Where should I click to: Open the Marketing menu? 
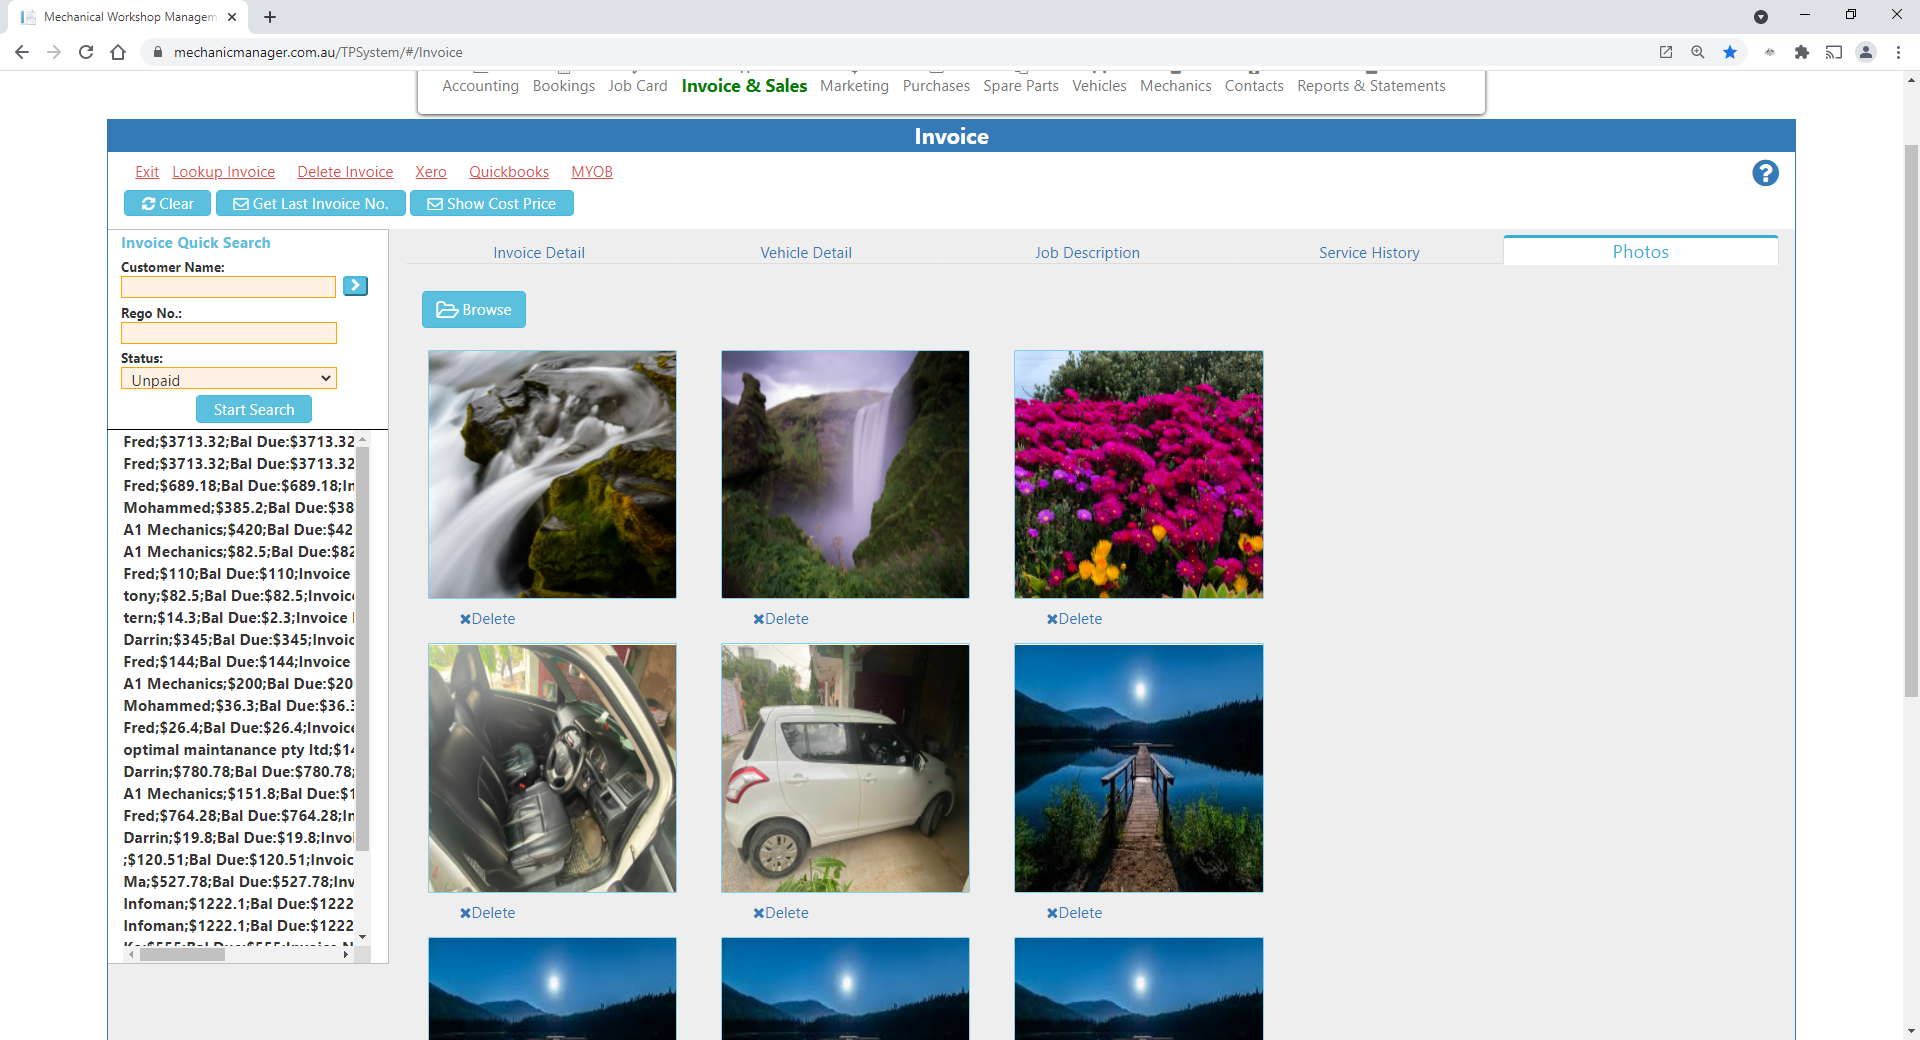pyautogui.click(x=854, y=86)
